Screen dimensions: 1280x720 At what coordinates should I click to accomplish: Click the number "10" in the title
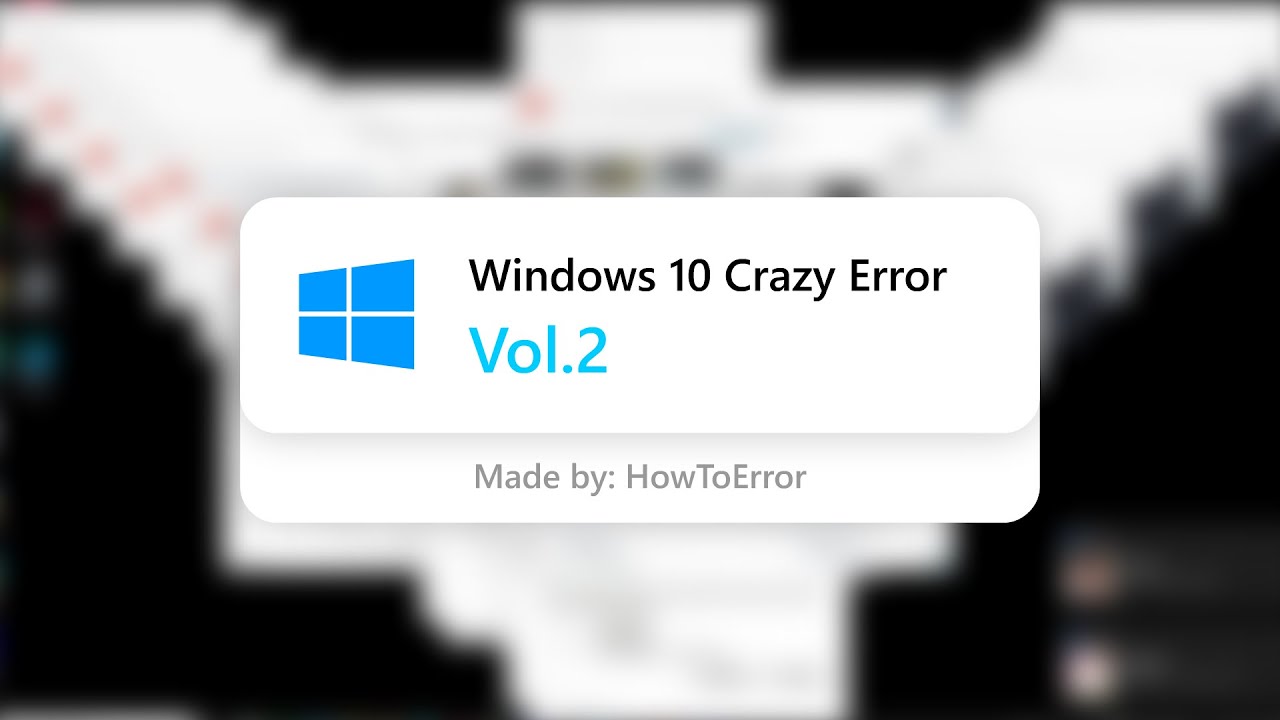point(685,277)
